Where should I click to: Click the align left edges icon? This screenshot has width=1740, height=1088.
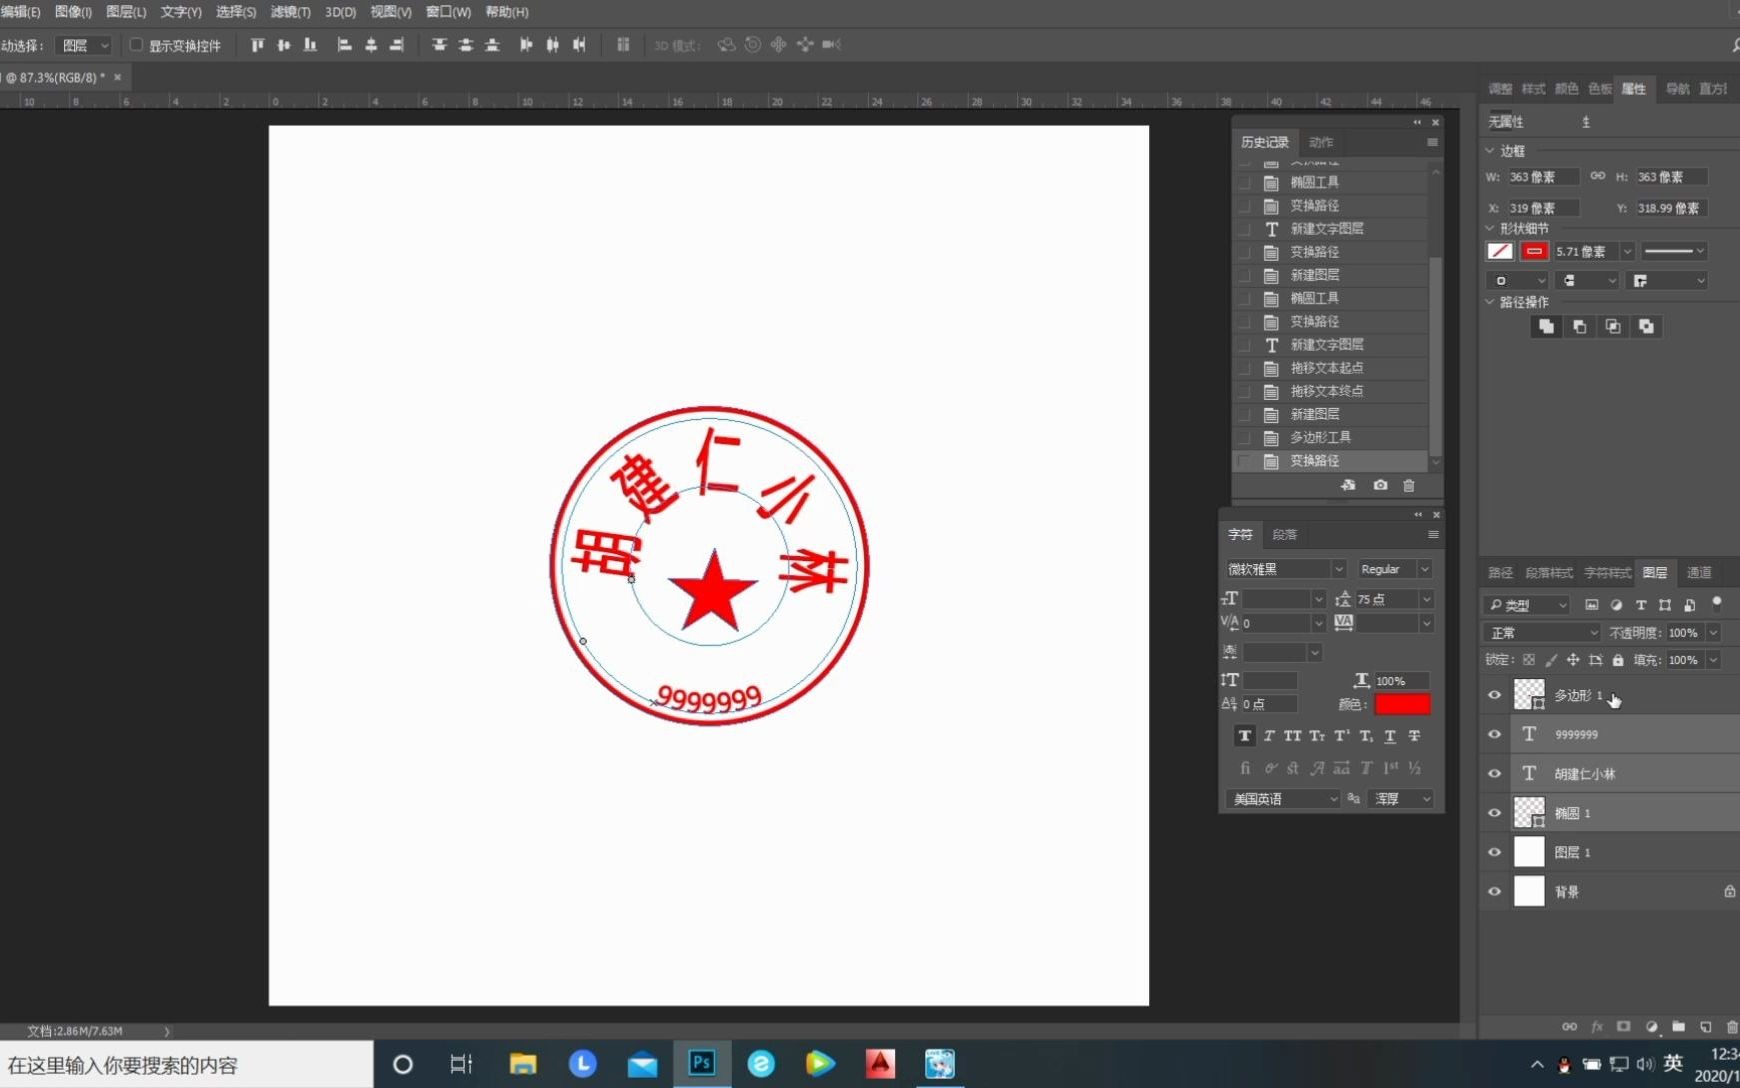click(344, 45)
